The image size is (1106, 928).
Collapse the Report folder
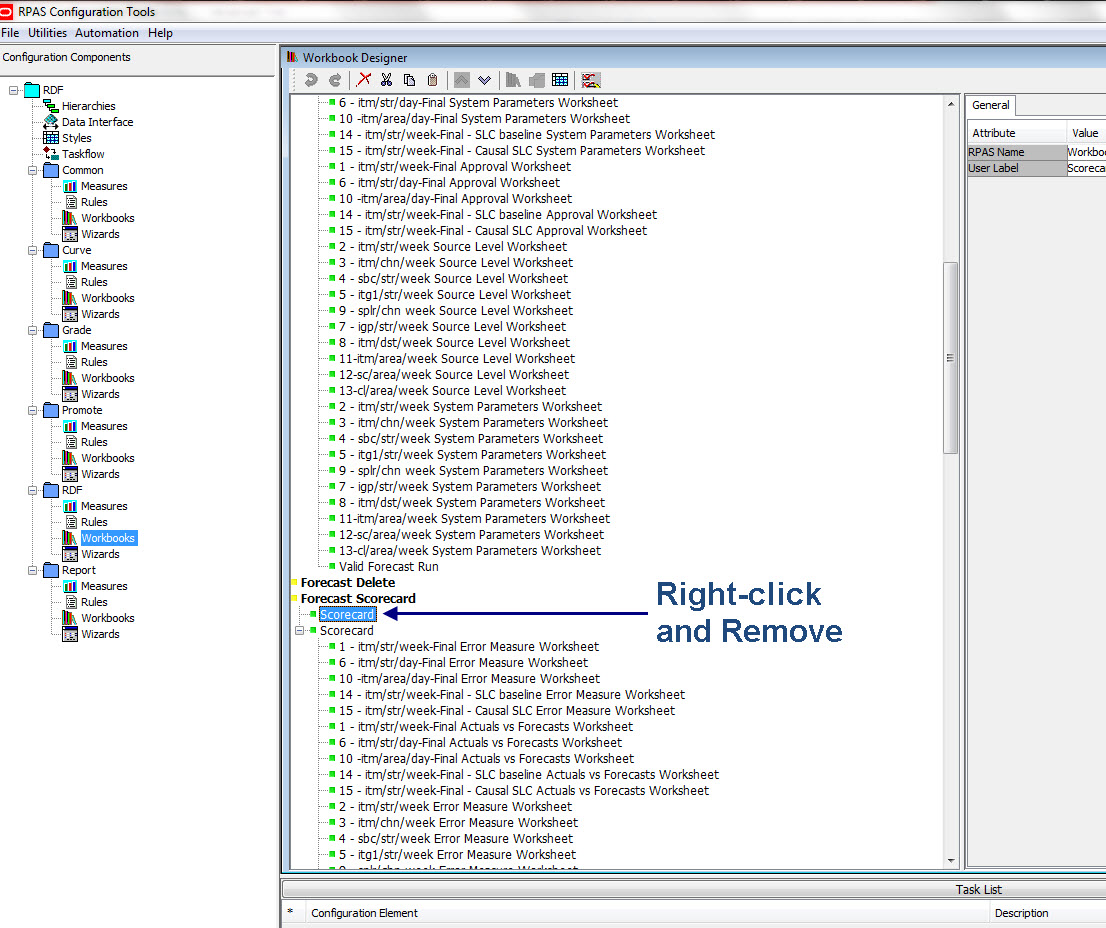pos(32,570)
